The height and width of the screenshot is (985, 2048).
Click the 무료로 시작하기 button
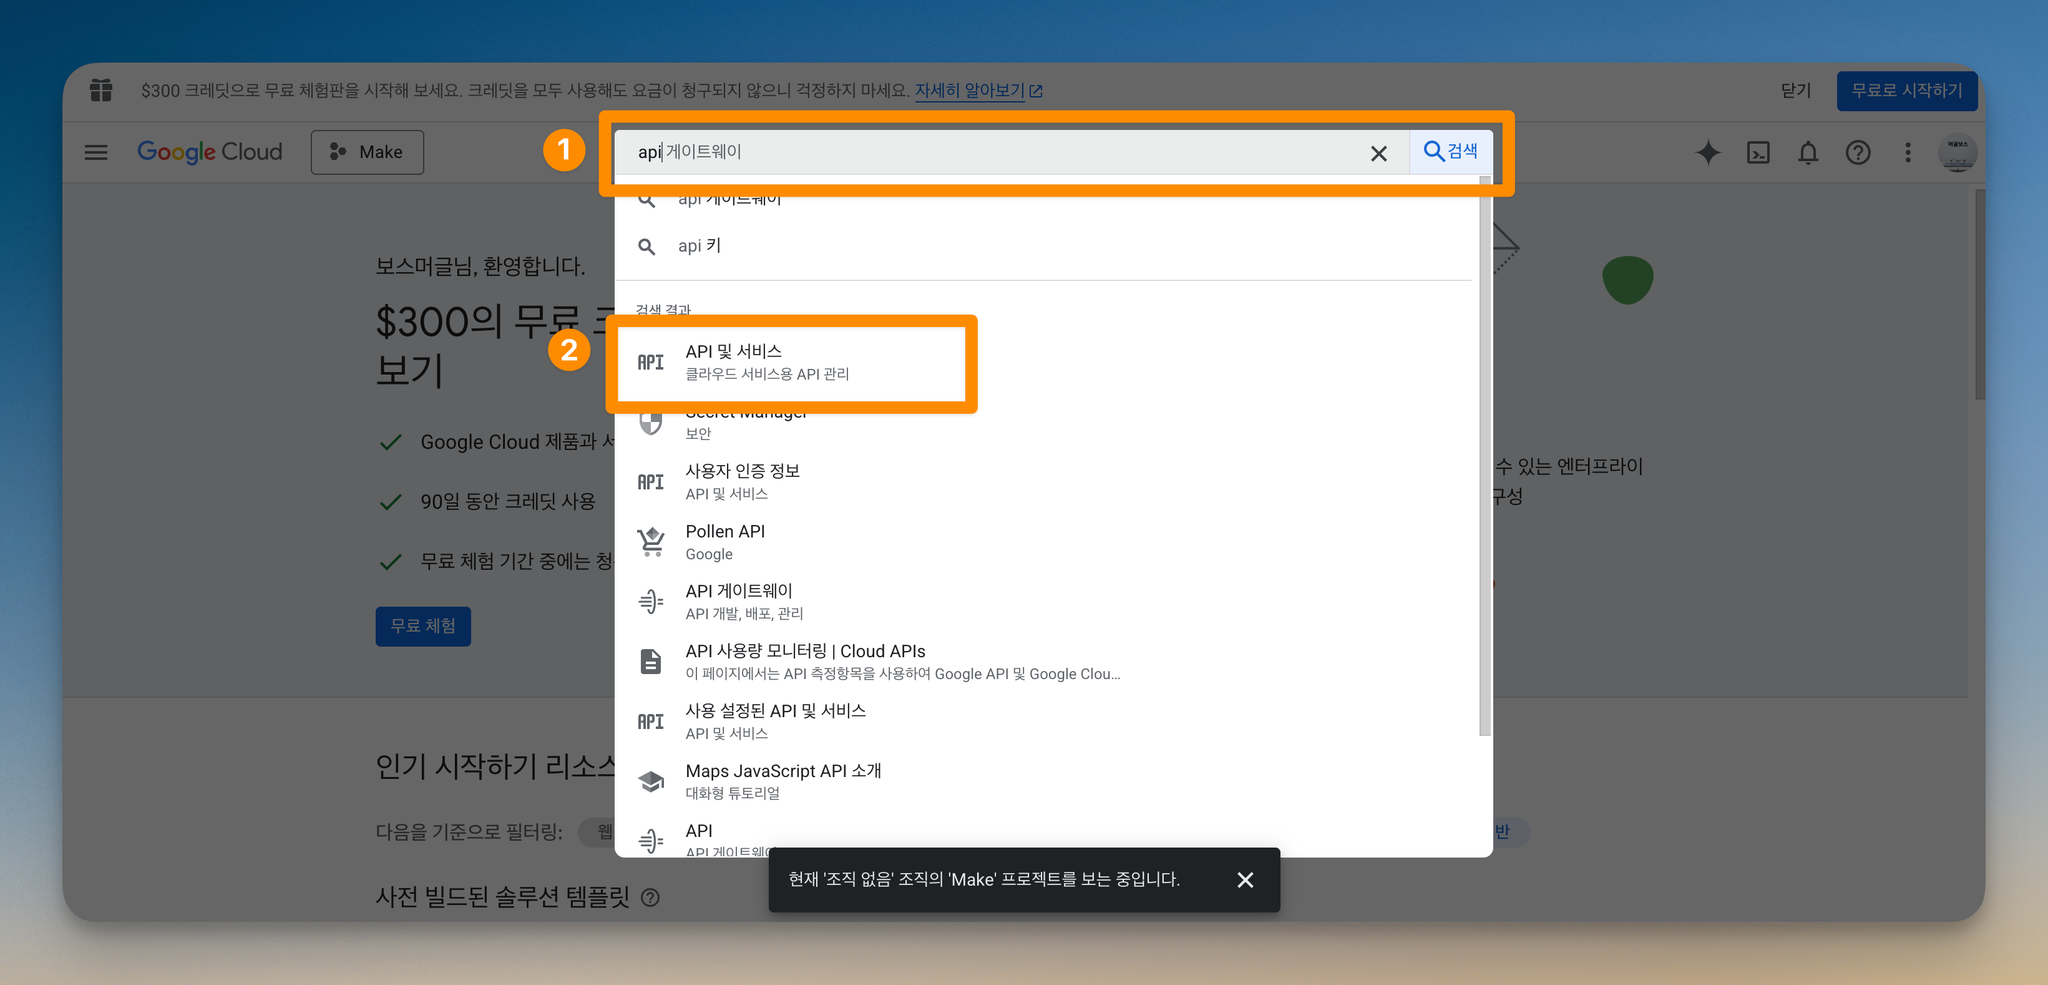[x=1907, y=90]
